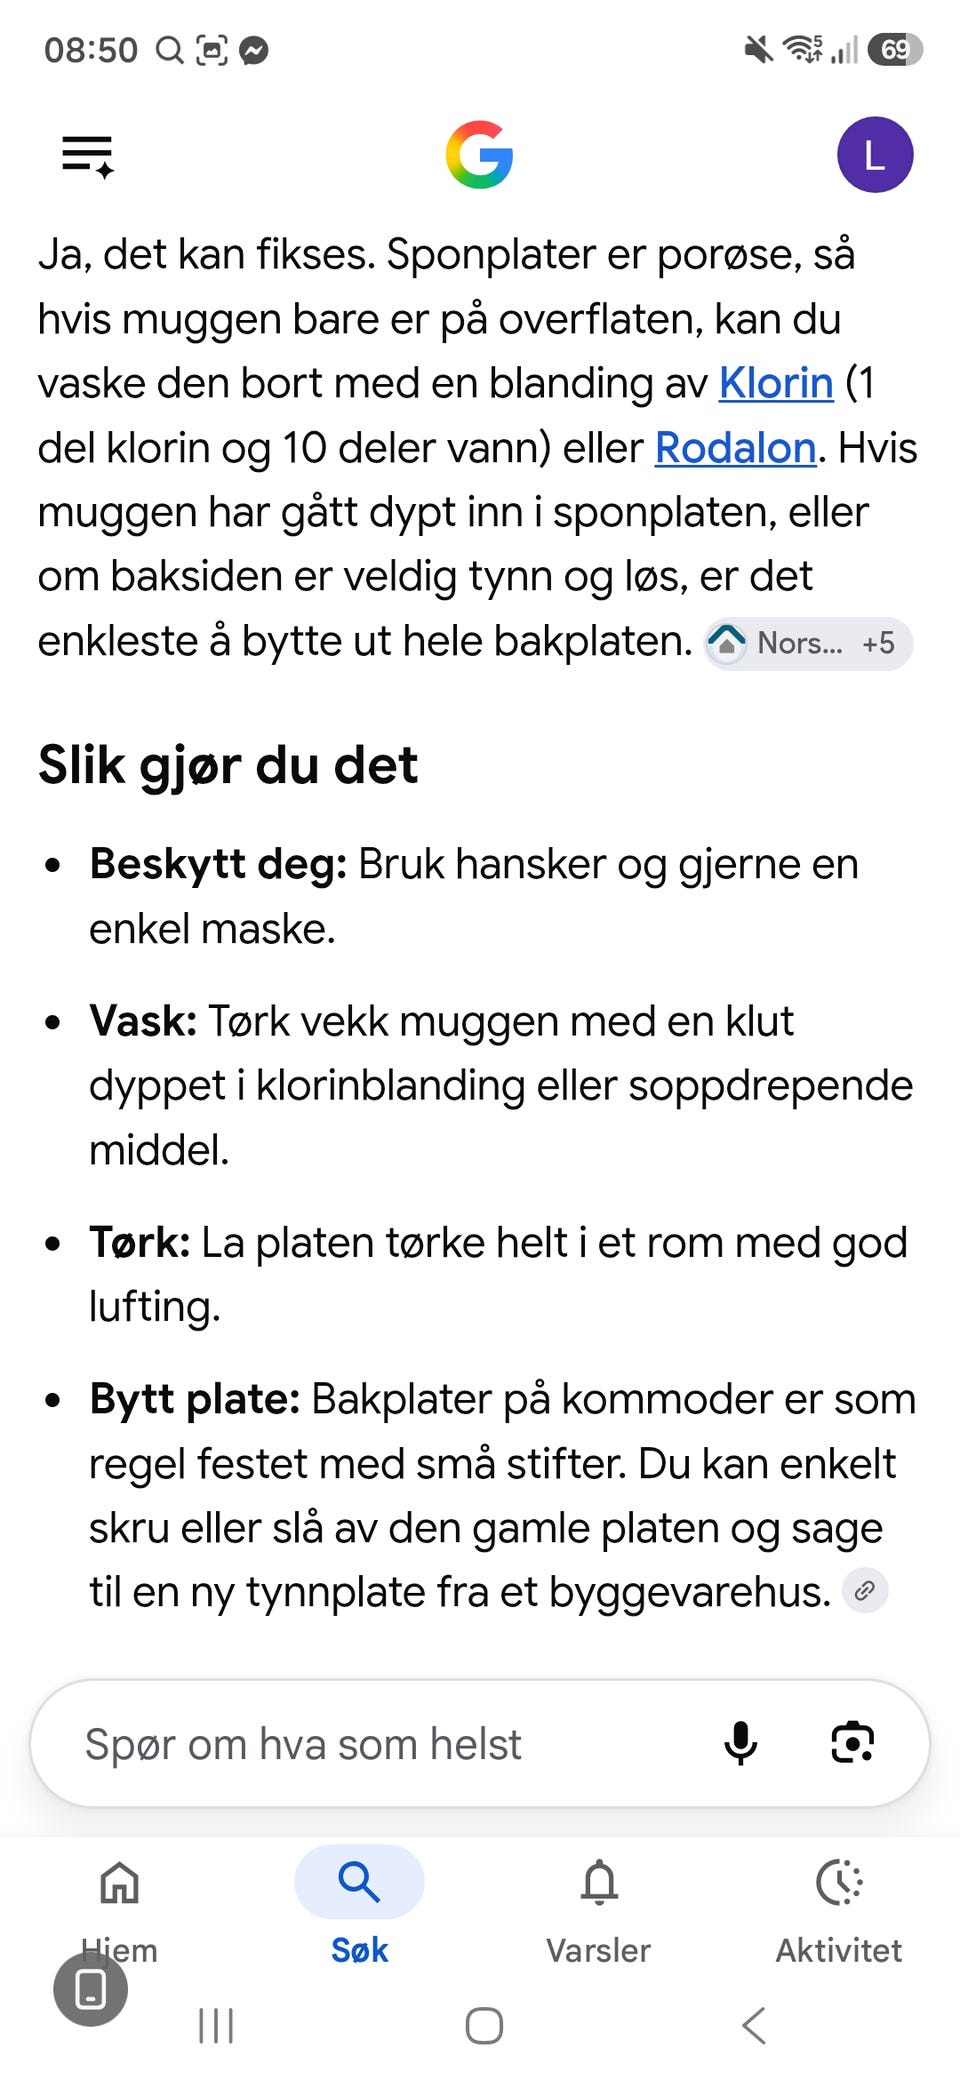
Task: Open the Rodalon link
Action: (x=736, y=448)
